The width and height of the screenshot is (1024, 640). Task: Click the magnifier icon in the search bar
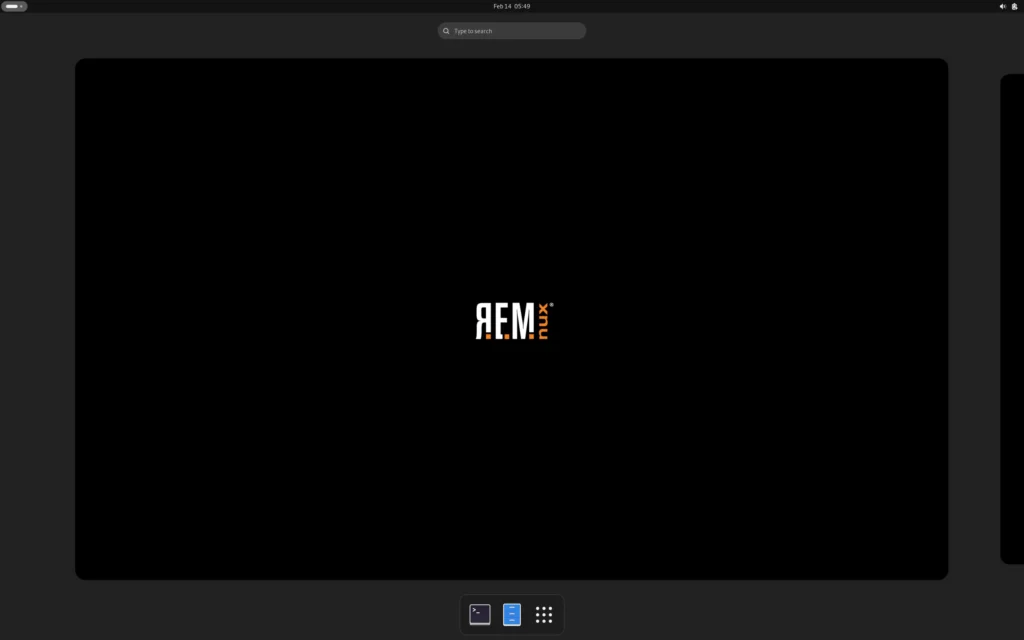[446, 30]
